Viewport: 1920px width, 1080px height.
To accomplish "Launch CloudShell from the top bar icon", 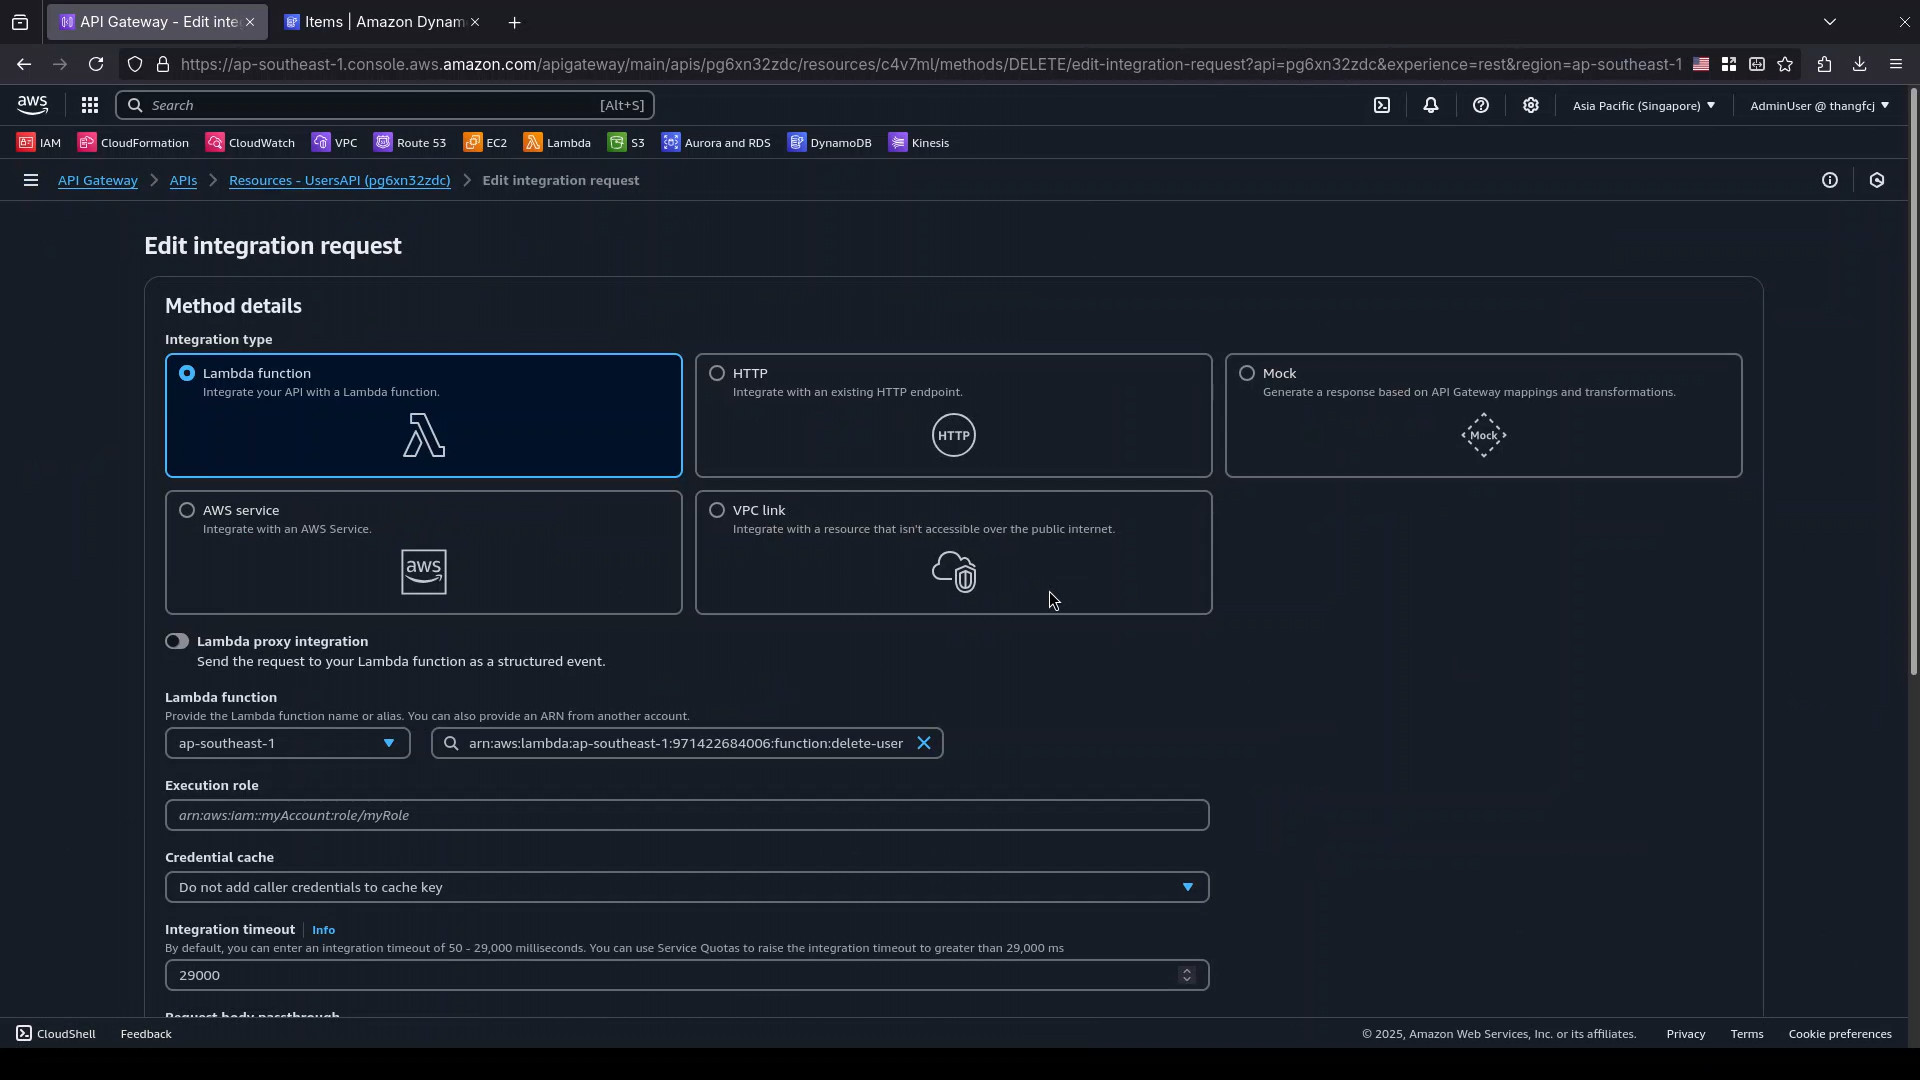I will click(x=1382, y=105).
